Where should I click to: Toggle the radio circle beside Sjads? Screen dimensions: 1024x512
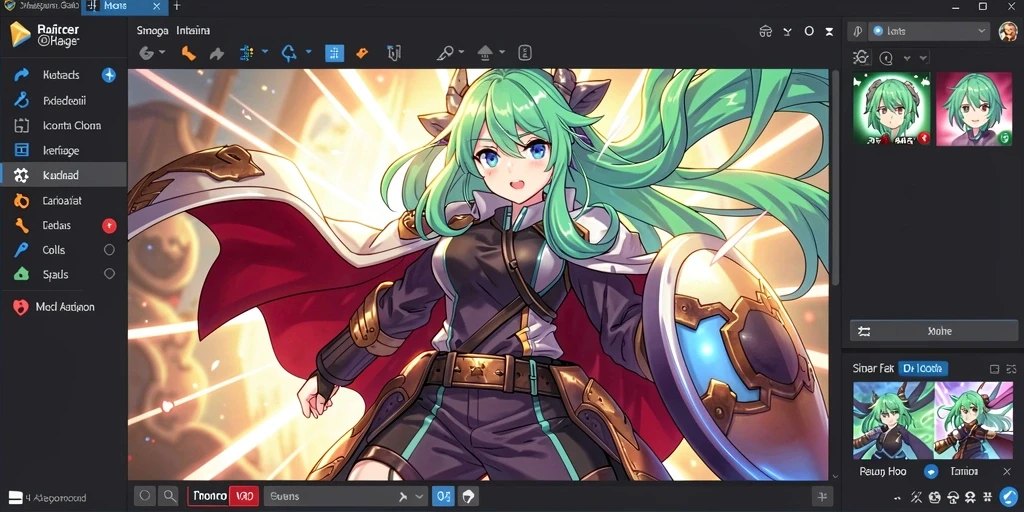[x=109, y=274]
